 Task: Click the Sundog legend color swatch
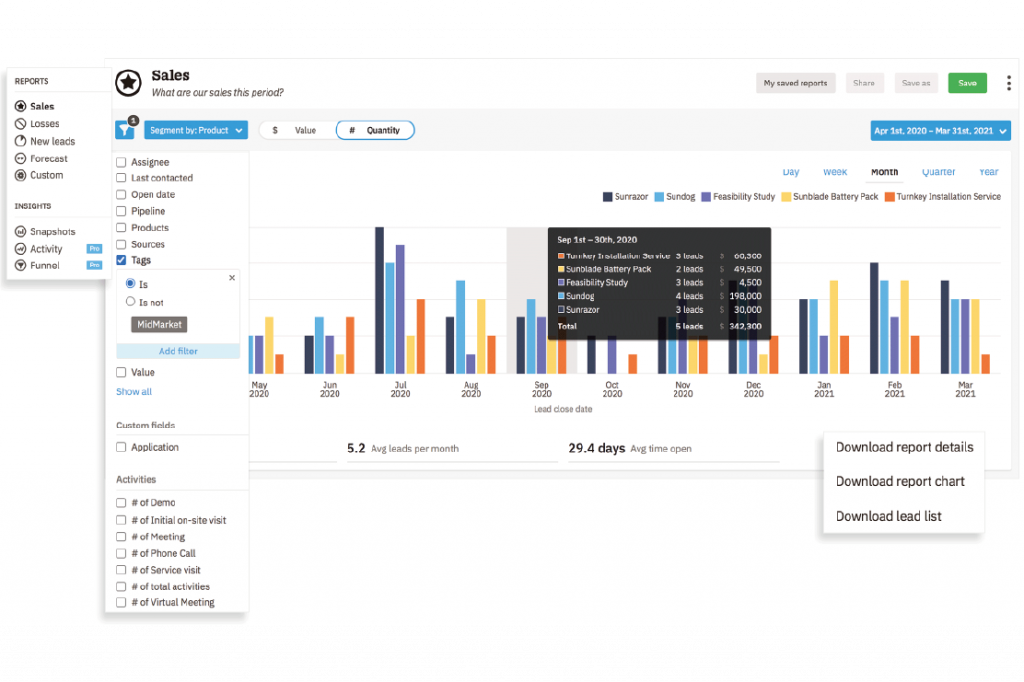coord(659,197)
